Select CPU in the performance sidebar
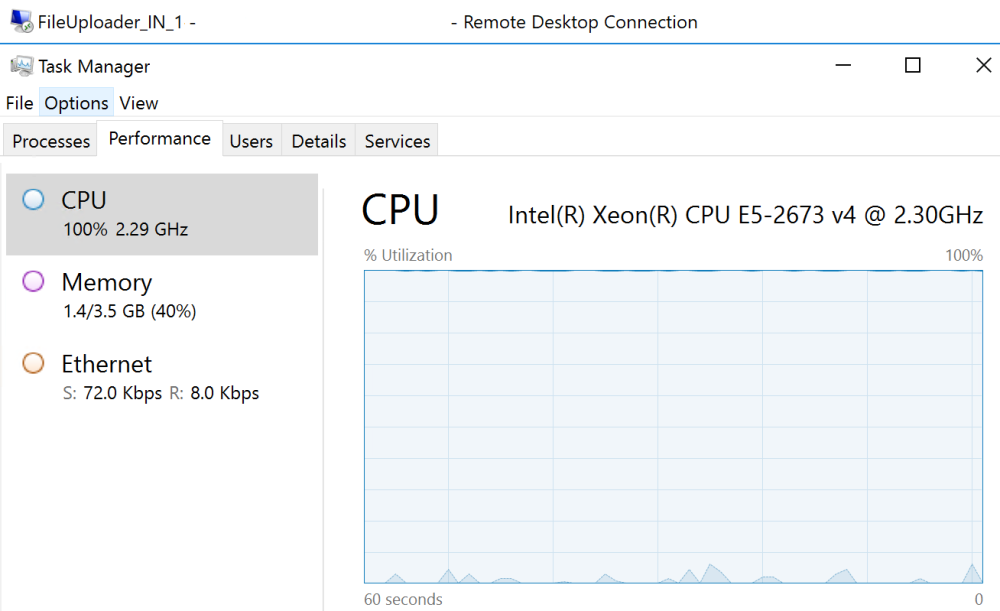The width and height of the screenshot is (1000, 611). [x=120, y=213]
